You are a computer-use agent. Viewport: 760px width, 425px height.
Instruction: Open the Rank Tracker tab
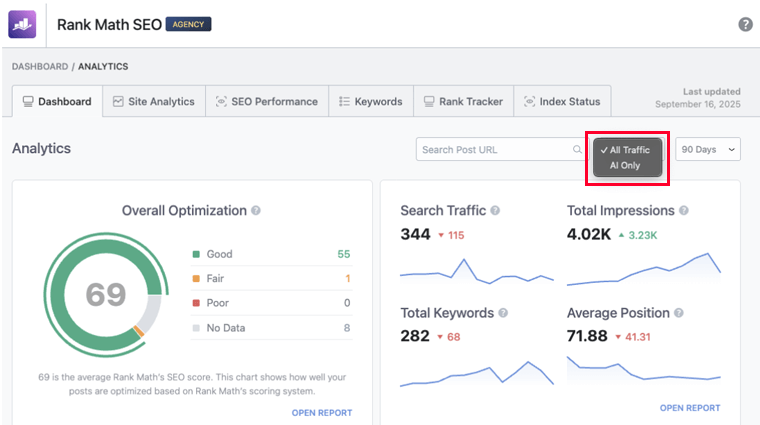tap(463, 101)
